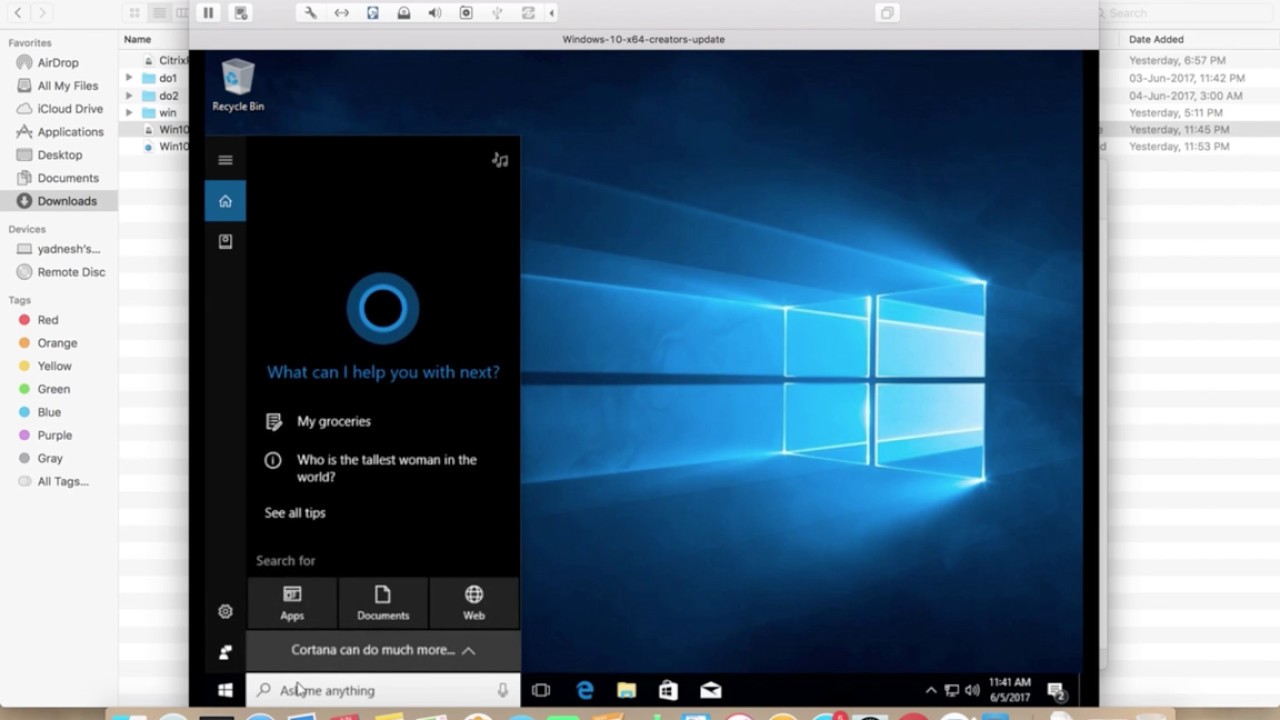Open Cortana settings gear
The width and height of the screenshot is (1280, 720).
click(x=225, y=611)
